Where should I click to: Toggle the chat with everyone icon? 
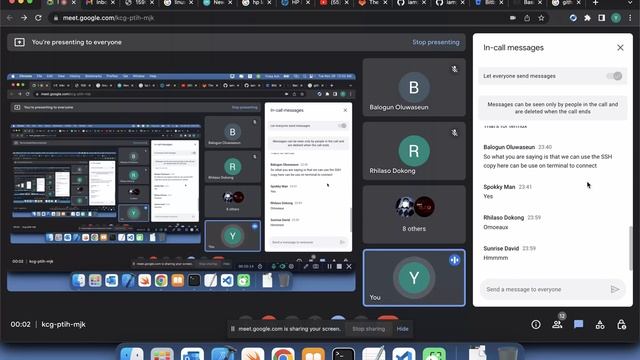578,324
